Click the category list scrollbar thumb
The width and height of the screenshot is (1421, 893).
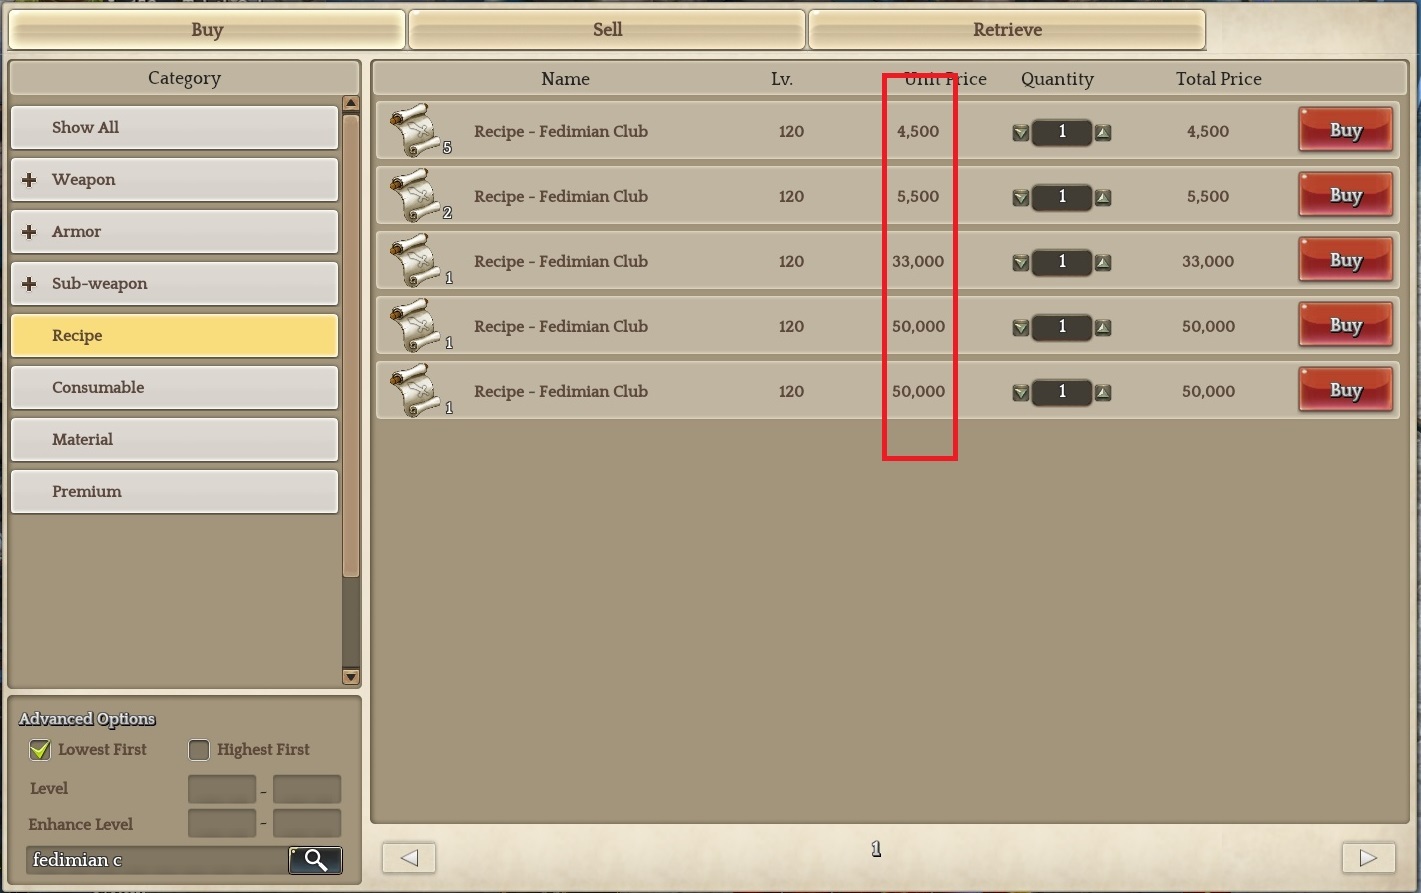click(350, 345)
